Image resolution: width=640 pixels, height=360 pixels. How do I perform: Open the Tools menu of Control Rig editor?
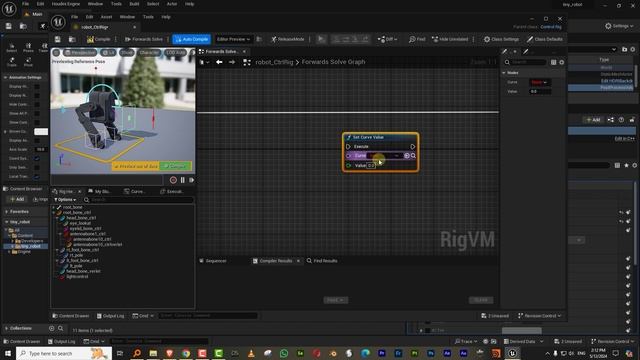pos(148,17)
